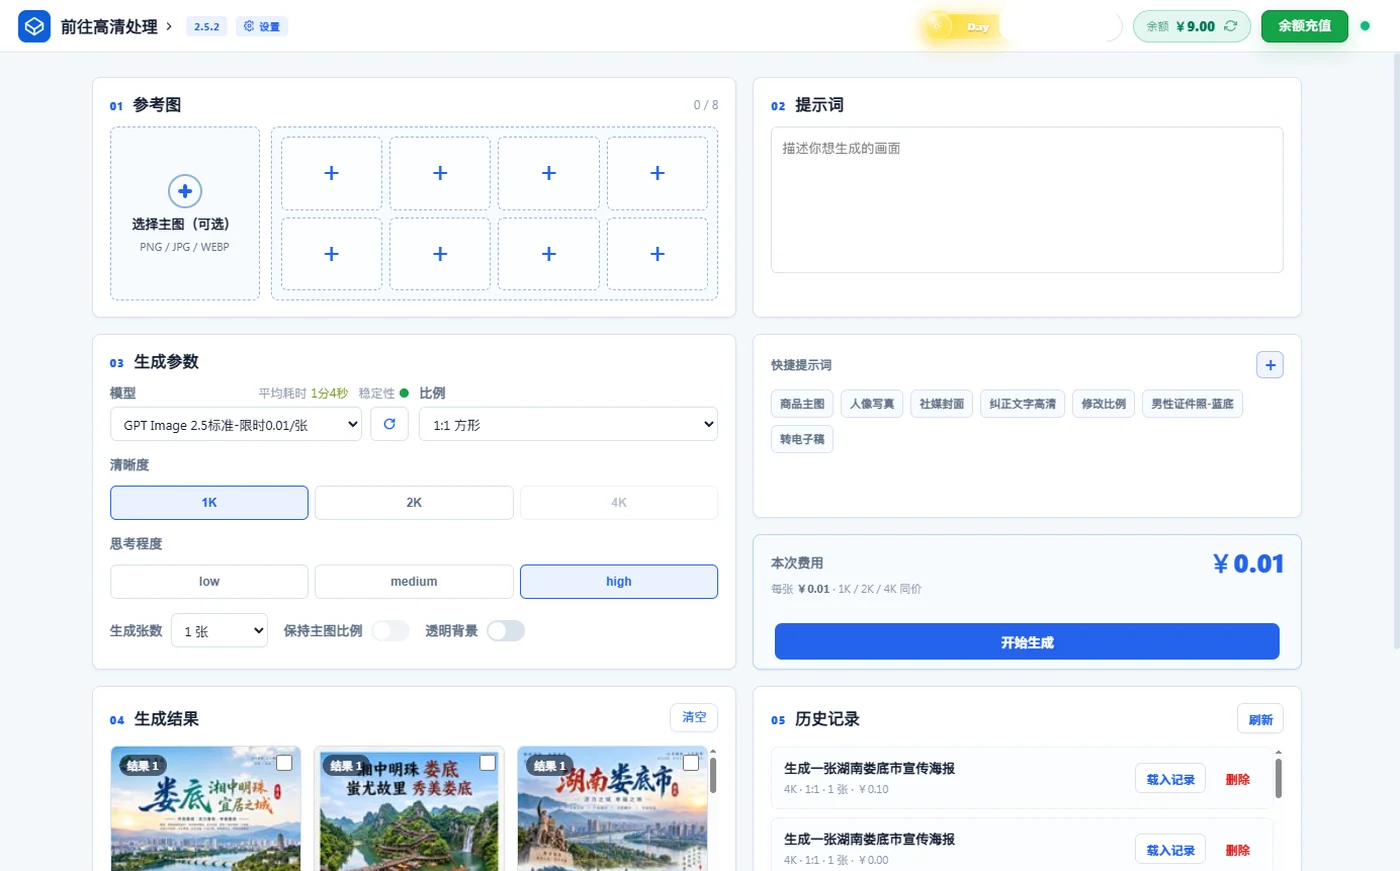This screenshot has height=871, width=1400.
Task: Use the 修改比例 quick prompt
Action: point(1104,404)
